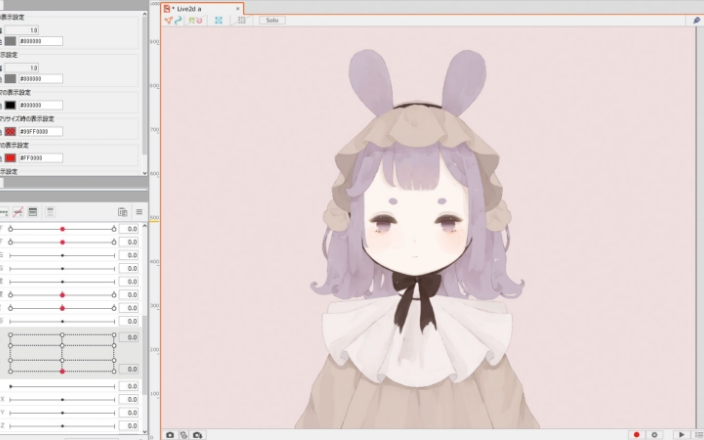
Task: Click the #FF0000 hex color field
Action: click(40, 158)
